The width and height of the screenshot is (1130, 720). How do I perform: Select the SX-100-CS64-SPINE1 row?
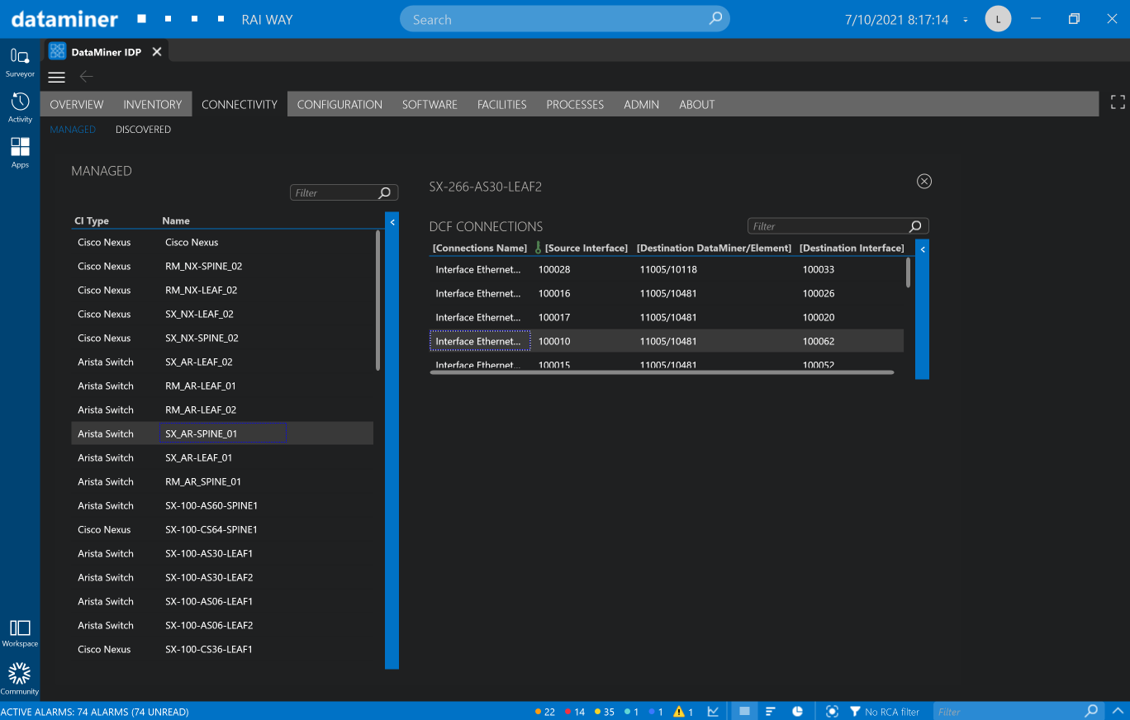point(222,529)
